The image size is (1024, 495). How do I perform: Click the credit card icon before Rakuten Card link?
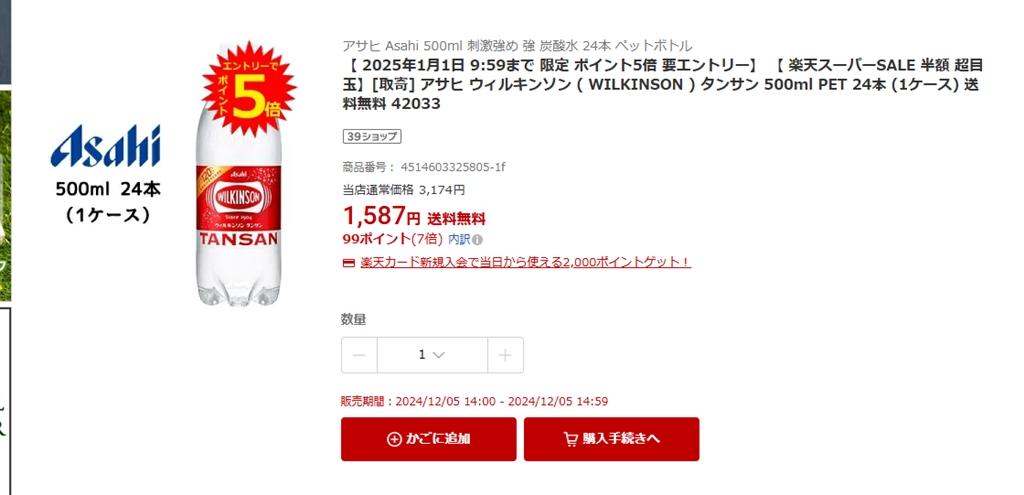pyautogui.click(x=349, y=263)
